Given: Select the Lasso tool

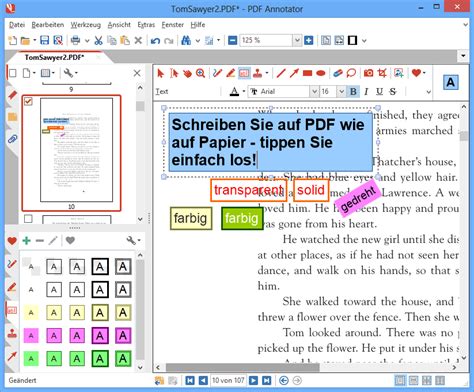Looking at the screenshot, I should coord(351,73).
